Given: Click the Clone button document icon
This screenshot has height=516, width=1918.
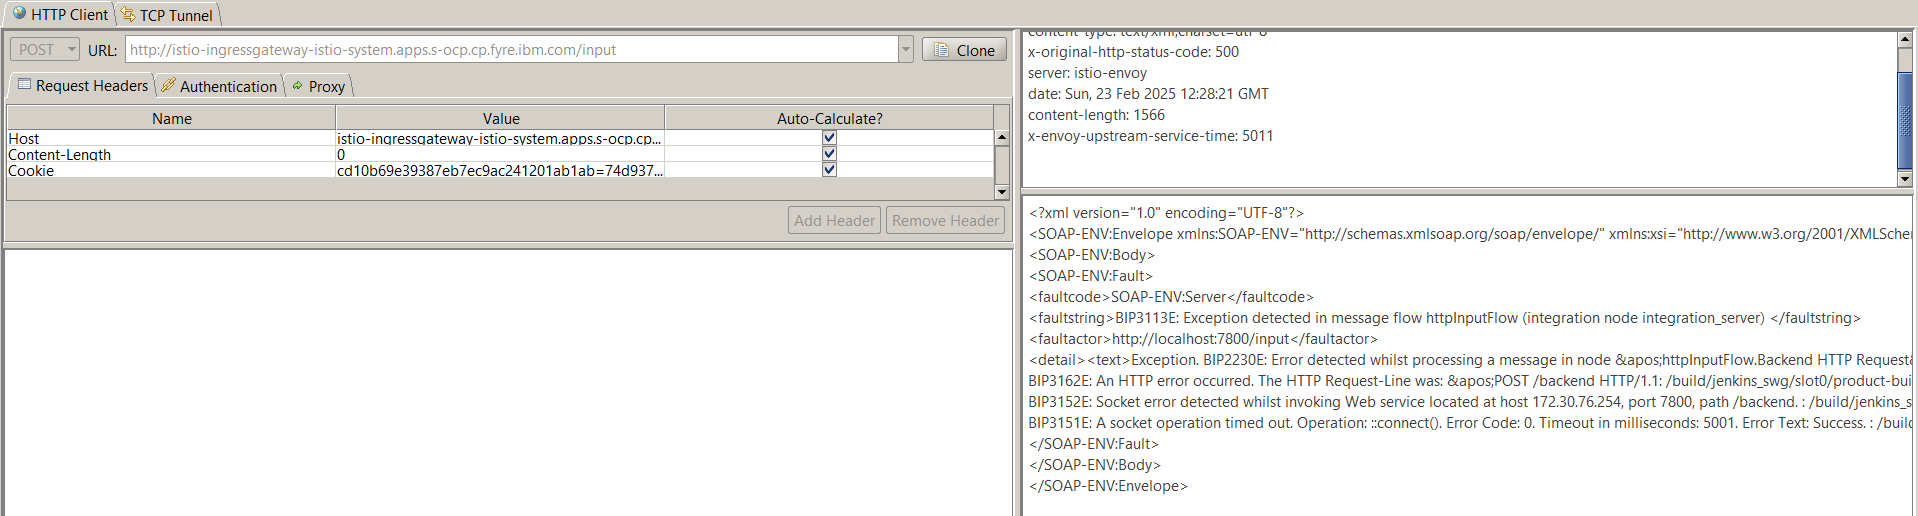Looking at the screenshot, I should click(x=941, y=50).
